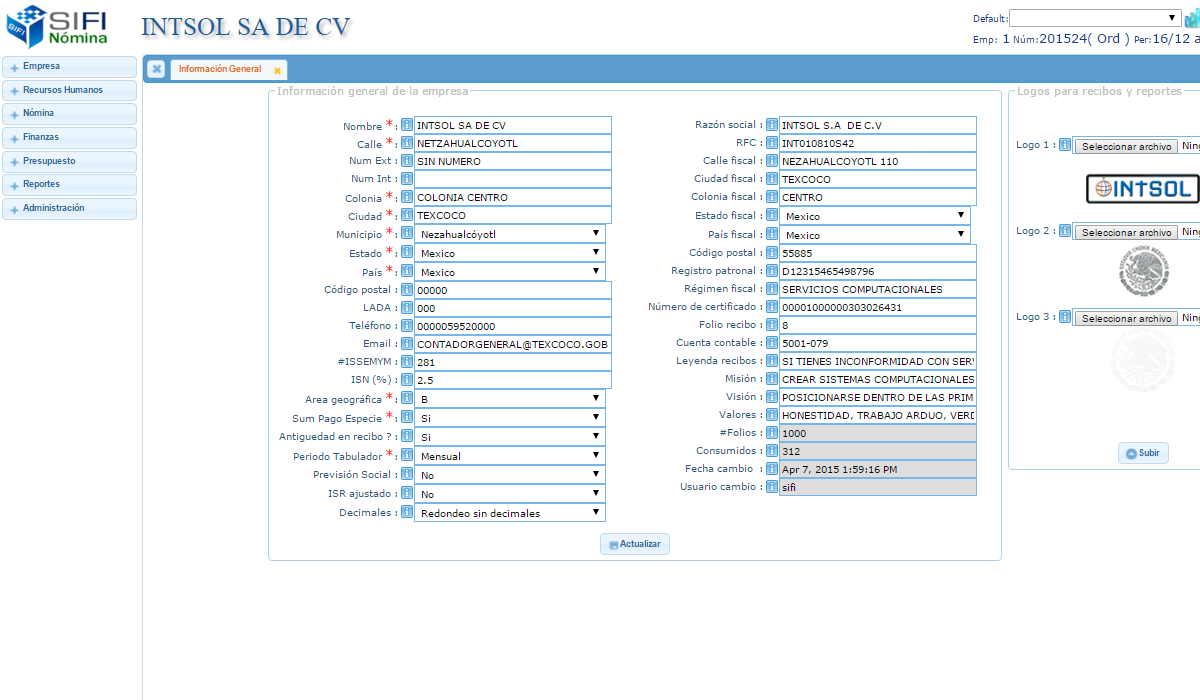1200x700 pixels.
Task: Click the info icon beside Registro patronal
Action: click(x=772, y=271)
